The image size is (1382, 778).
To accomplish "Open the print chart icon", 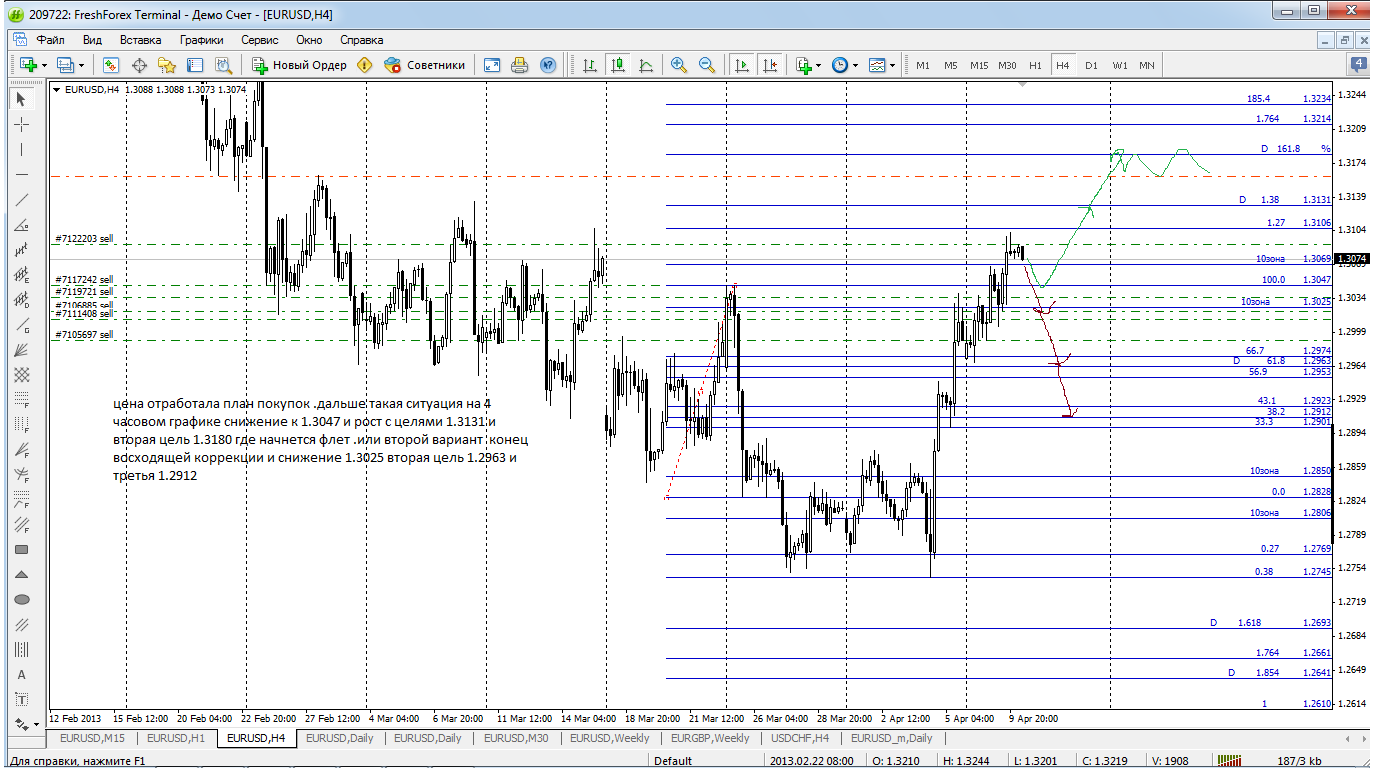I will pos(519,65).
